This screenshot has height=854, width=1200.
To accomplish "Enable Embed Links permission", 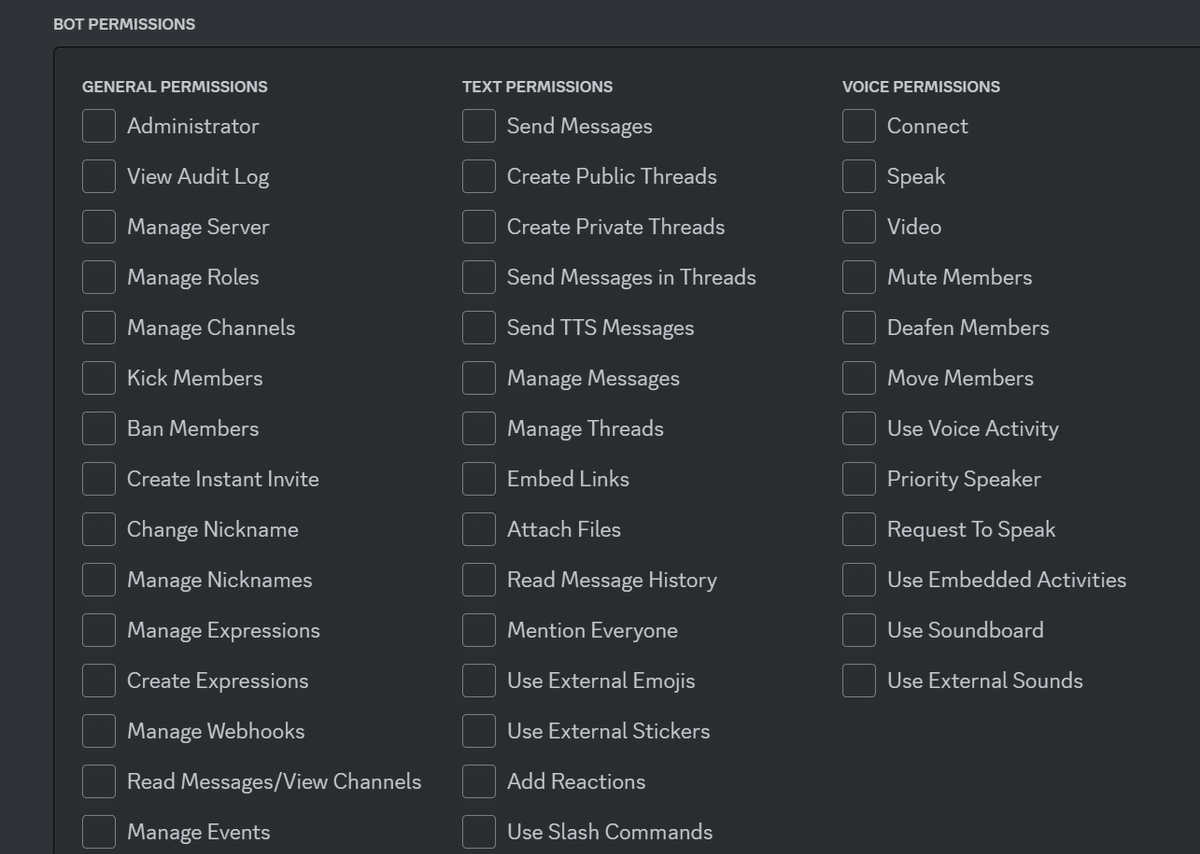I will coord(478,479).
